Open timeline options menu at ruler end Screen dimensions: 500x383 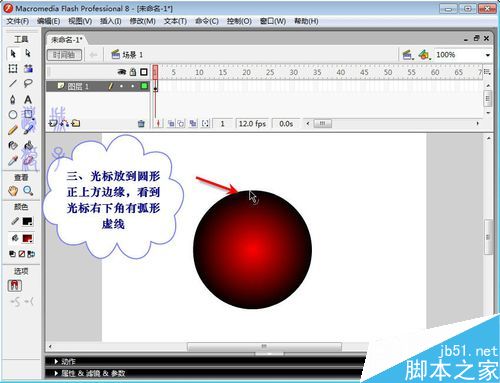pos(487,72)
